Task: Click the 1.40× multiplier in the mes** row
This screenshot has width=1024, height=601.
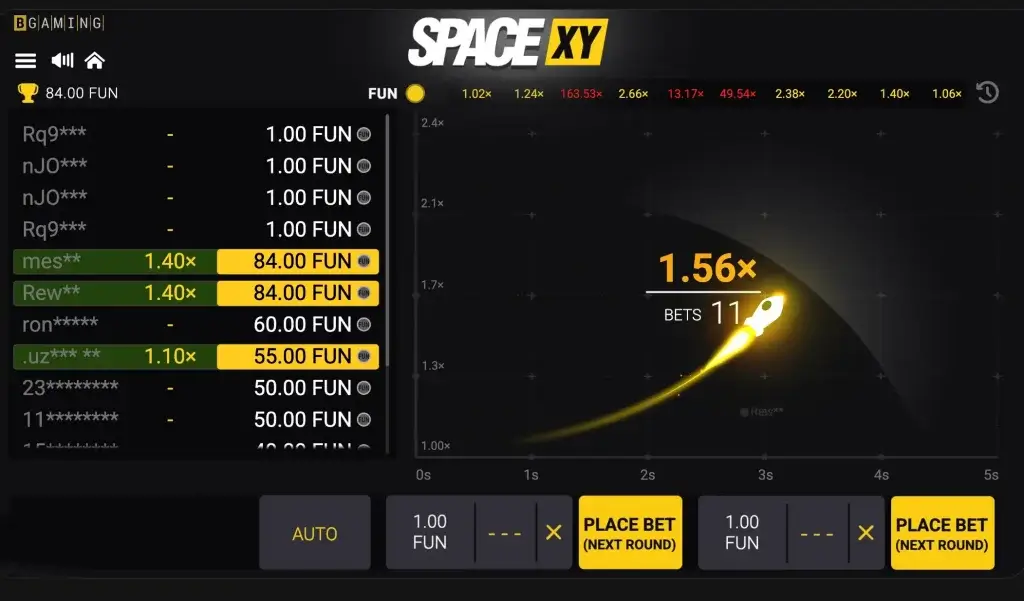Action: (170, 261)
